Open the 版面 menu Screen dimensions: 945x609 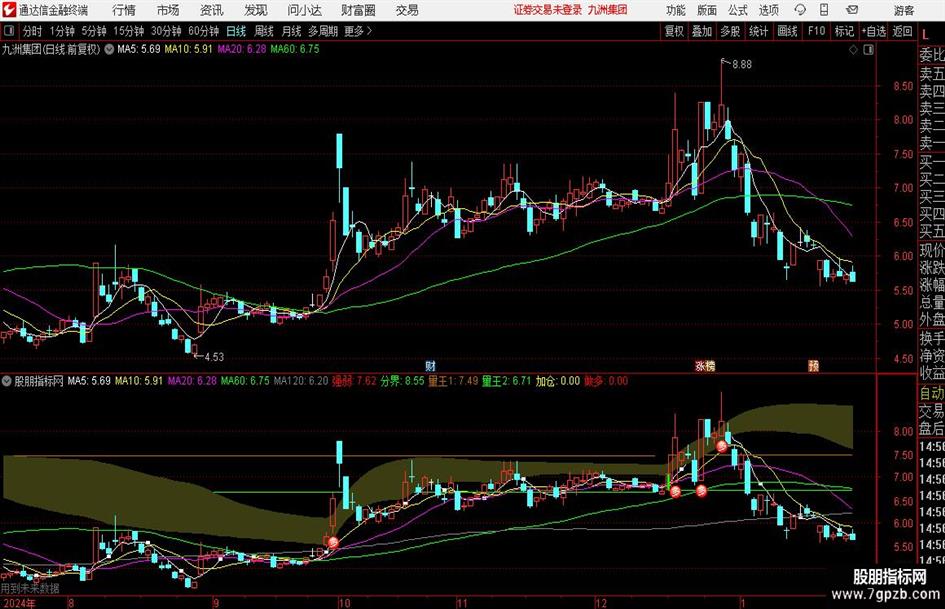(706, 10)
